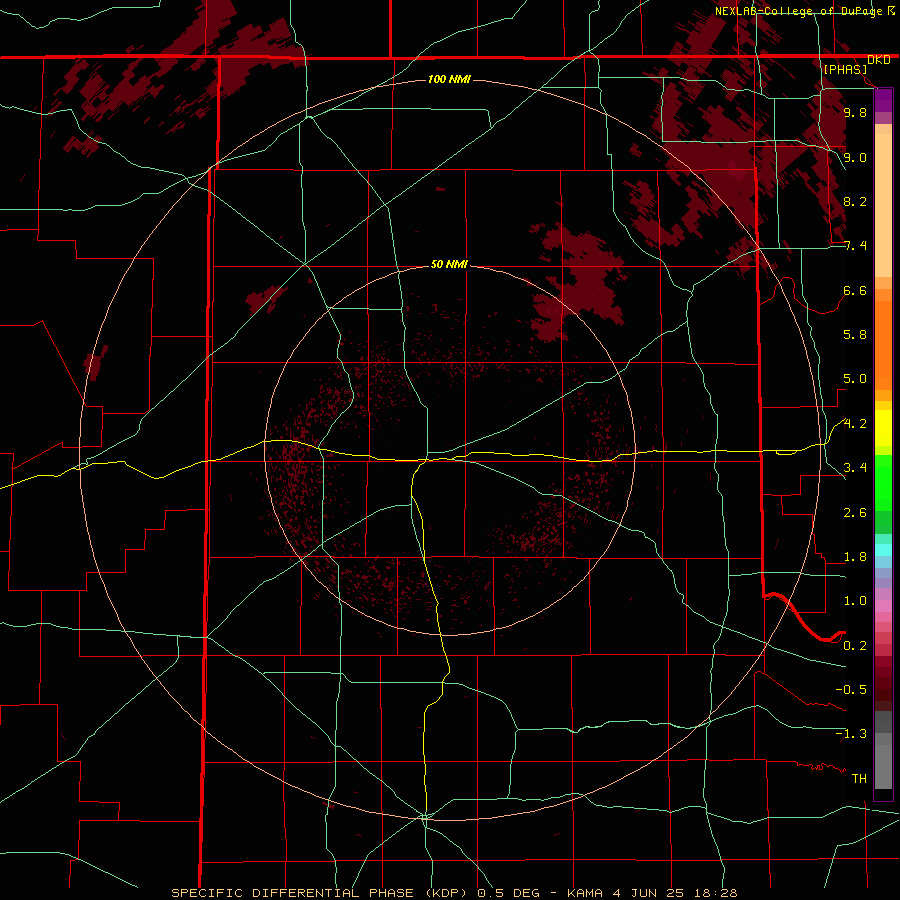Image resolution: width=900 pixels, height=900 pixels.
Task: Click the 3.4 scale value
Action: click(x=855, y=468)
